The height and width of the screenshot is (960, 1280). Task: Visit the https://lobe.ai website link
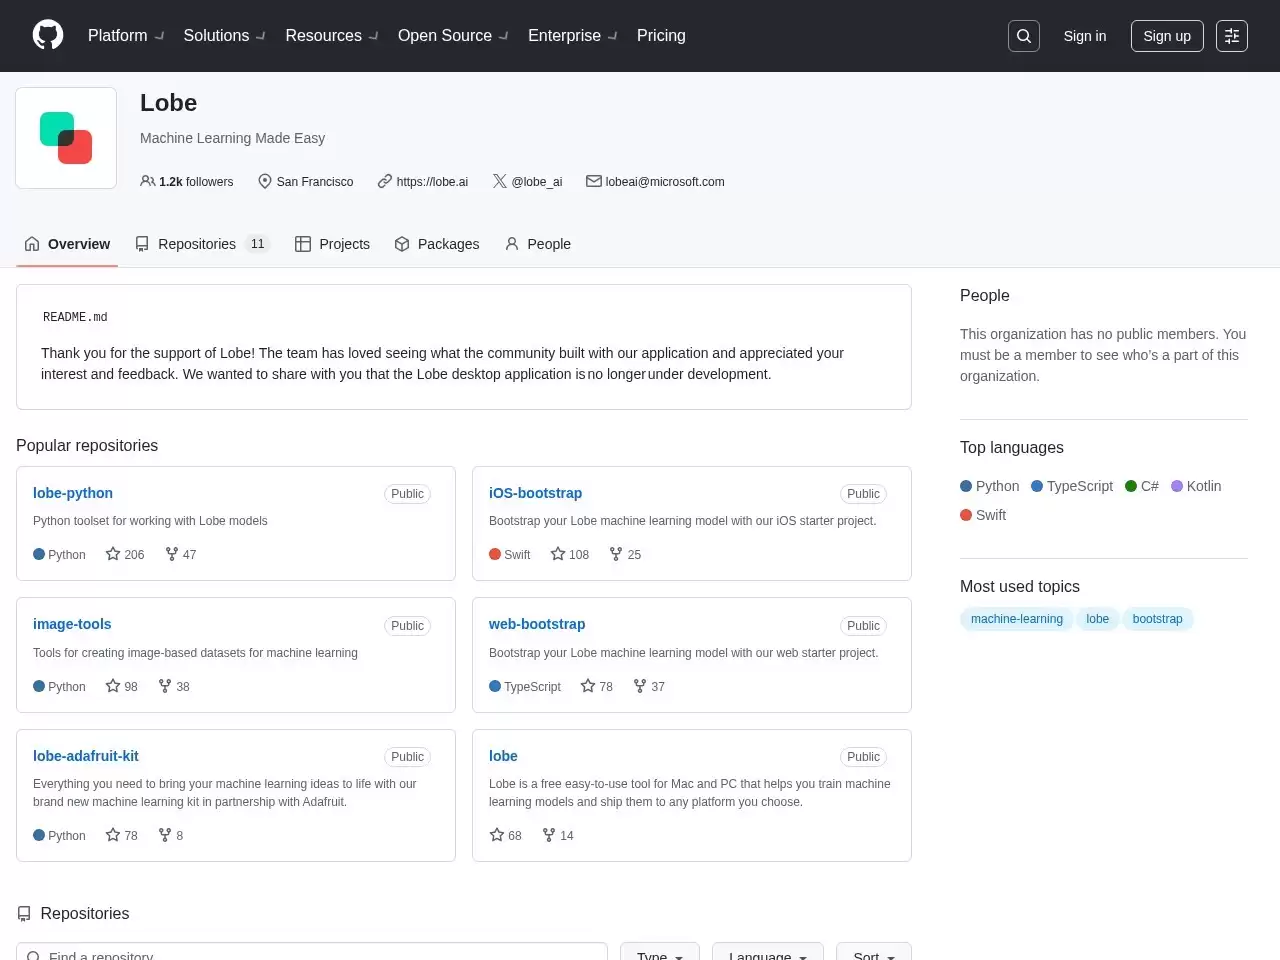[x=432, y=182]
